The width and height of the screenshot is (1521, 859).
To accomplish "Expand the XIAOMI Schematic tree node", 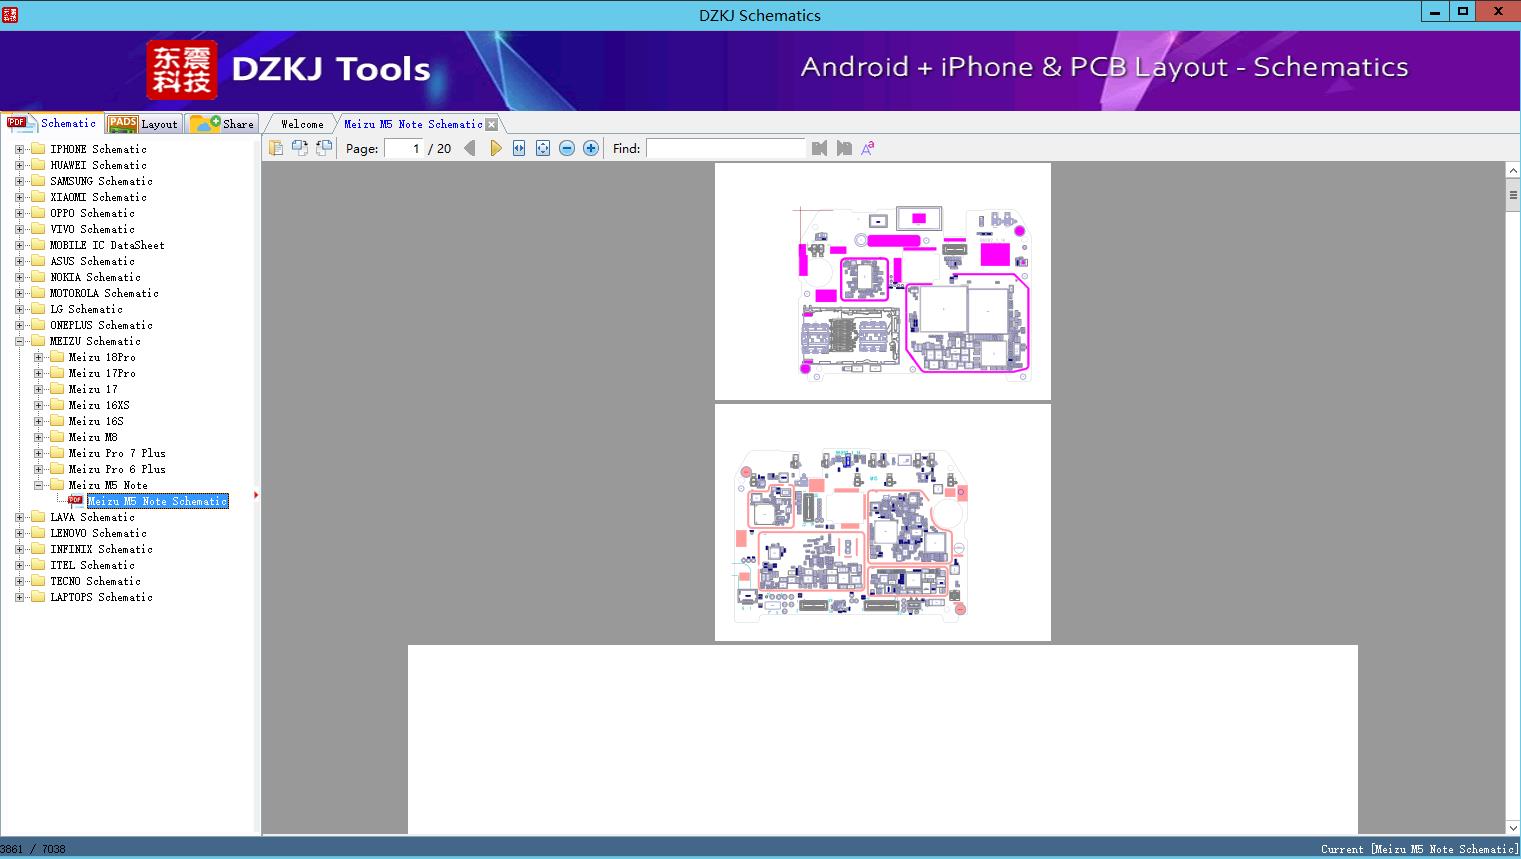I will (19, 197).
